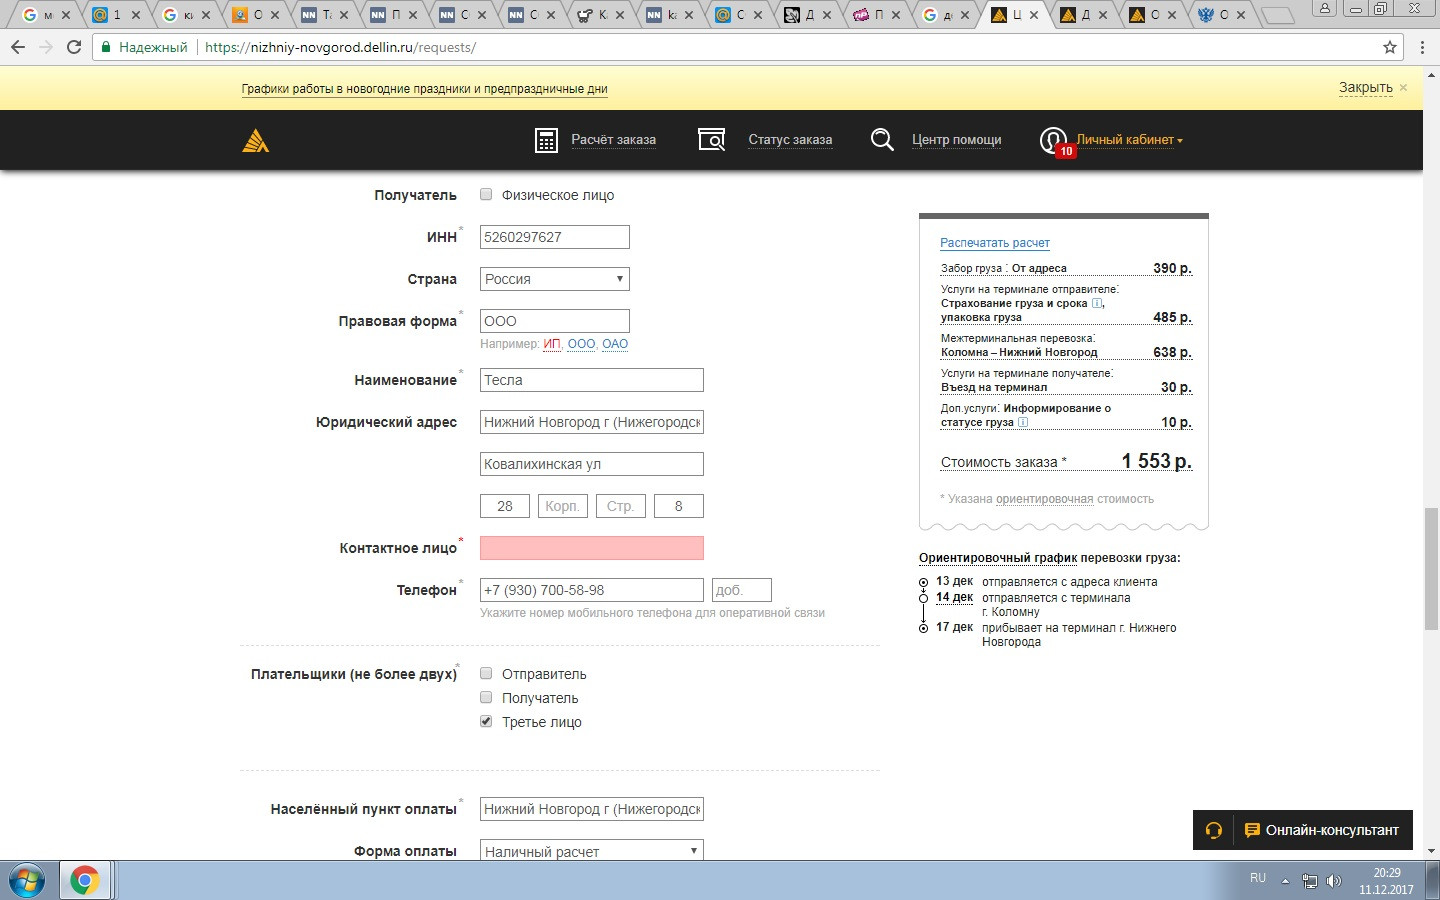This screenshot has height=900, width=1440.
Task: Open the Windows Start menu
Action: click(26, 881)
